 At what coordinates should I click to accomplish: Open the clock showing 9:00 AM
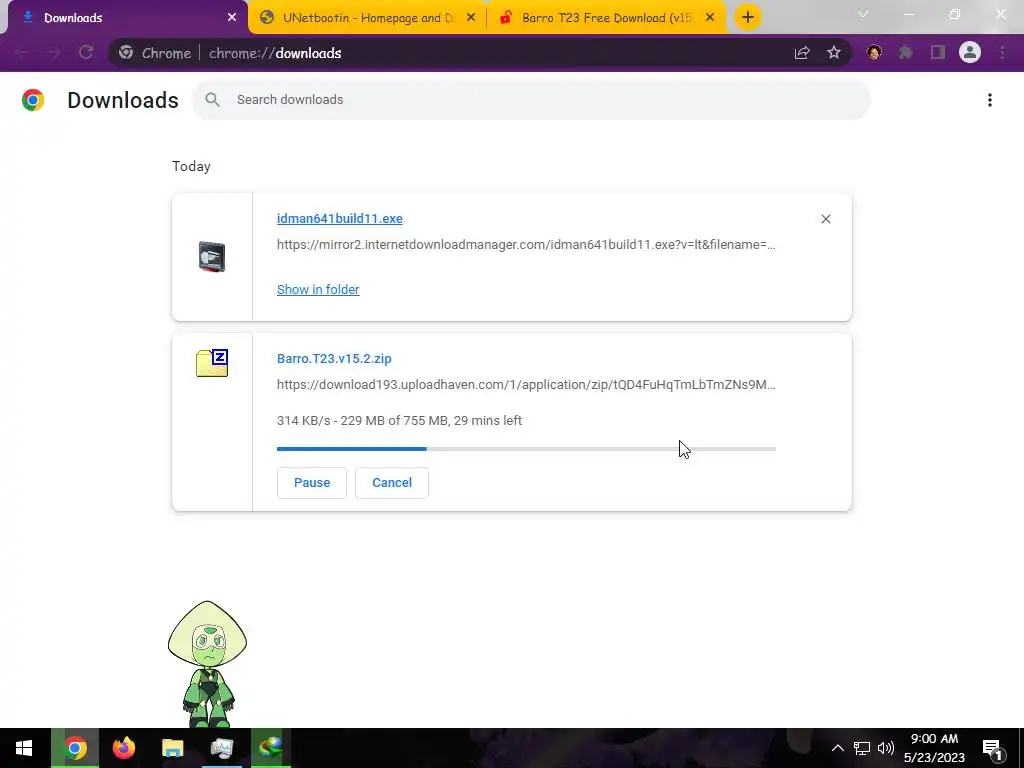935,748
